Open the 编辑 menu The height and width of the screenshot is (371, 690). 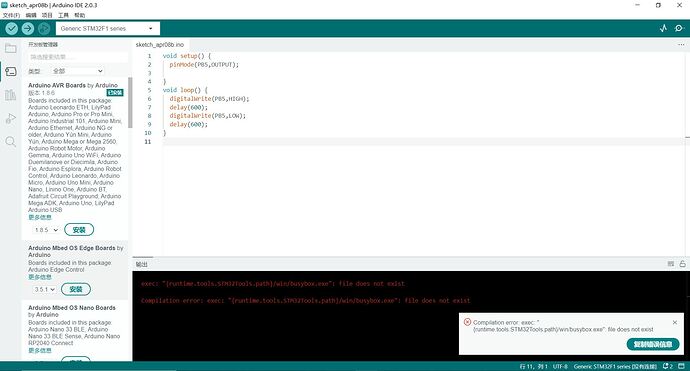[31, 15]
